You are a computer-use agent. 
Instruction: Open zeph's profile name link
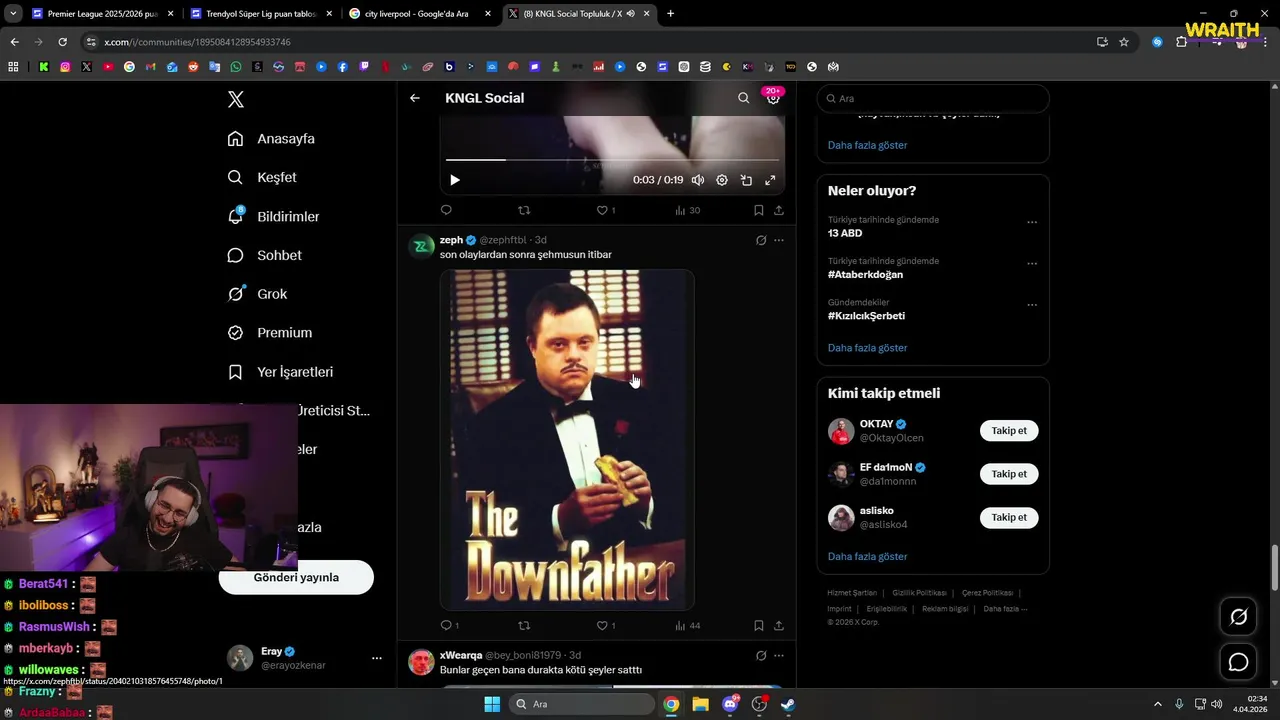pyautogui.click(x=451, y=240)
